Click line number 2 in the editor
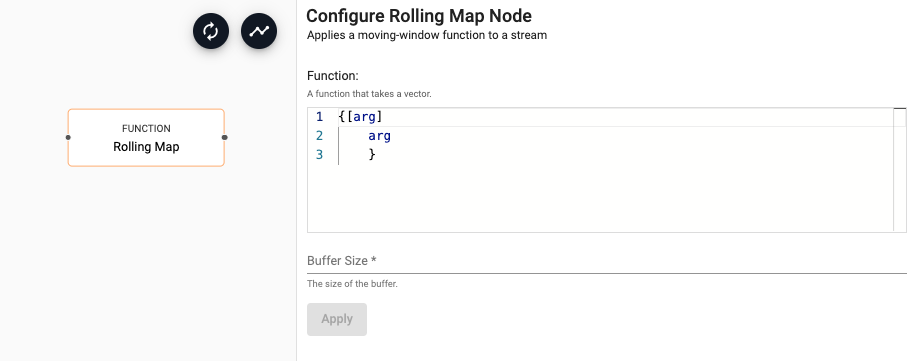 319,136
